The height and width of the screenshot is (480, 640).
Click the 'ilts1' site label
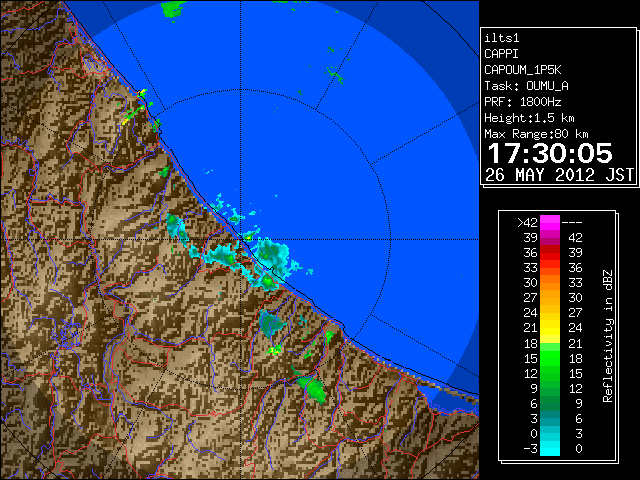[x=502, y=38]
